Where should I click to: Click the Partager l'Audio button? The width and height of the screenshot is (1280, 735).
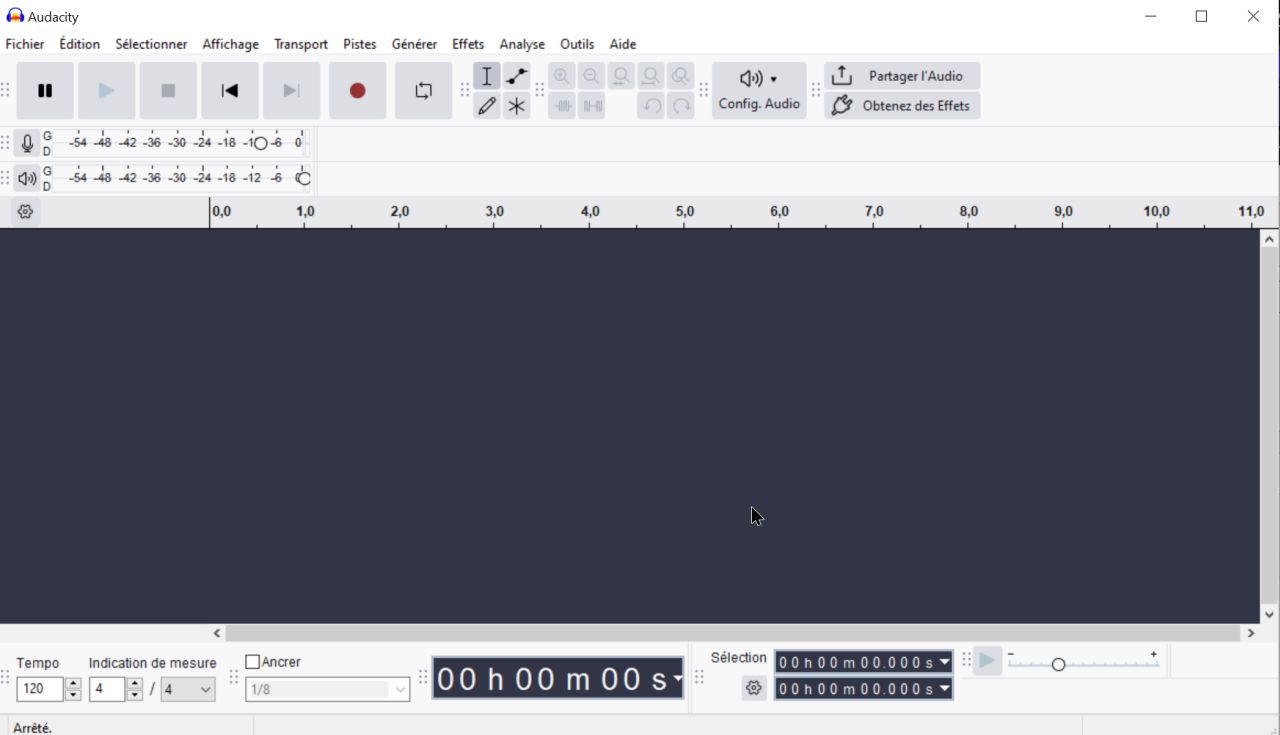(x=901, y=75)
